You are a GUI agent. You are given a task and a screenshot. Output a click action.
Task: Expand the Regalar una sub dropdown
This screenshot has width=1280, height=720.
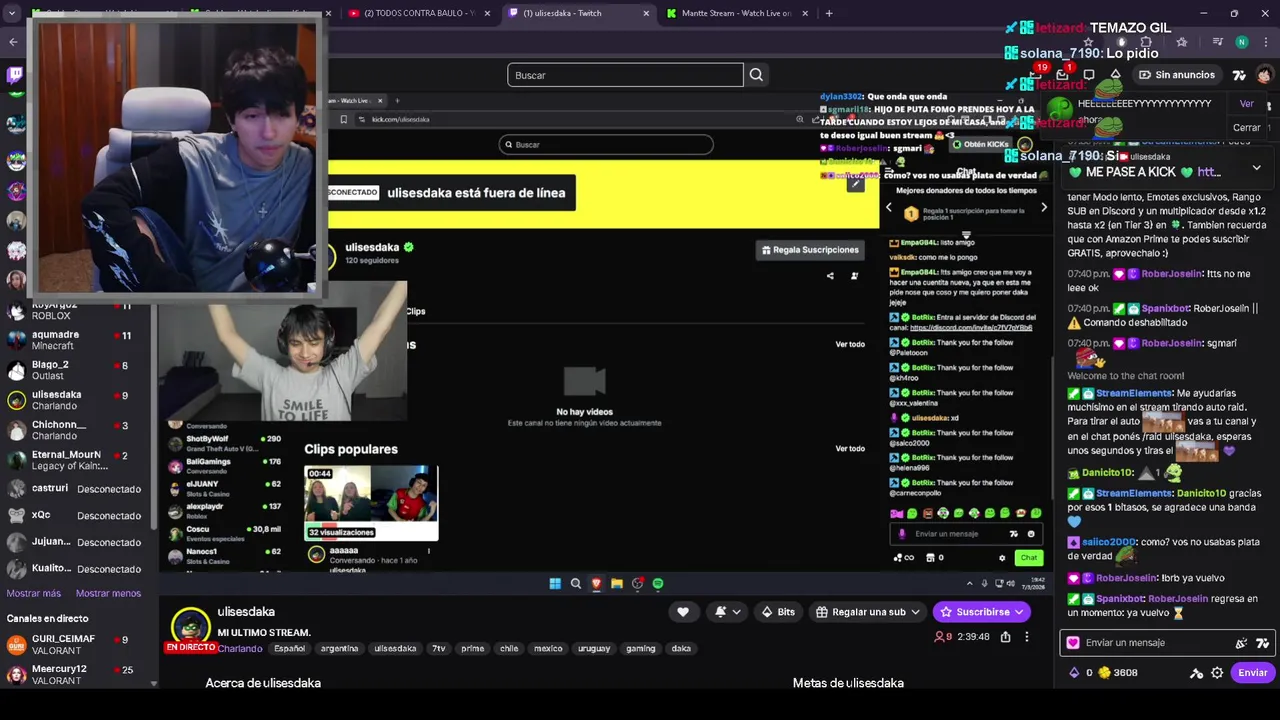tap(915, 612)
